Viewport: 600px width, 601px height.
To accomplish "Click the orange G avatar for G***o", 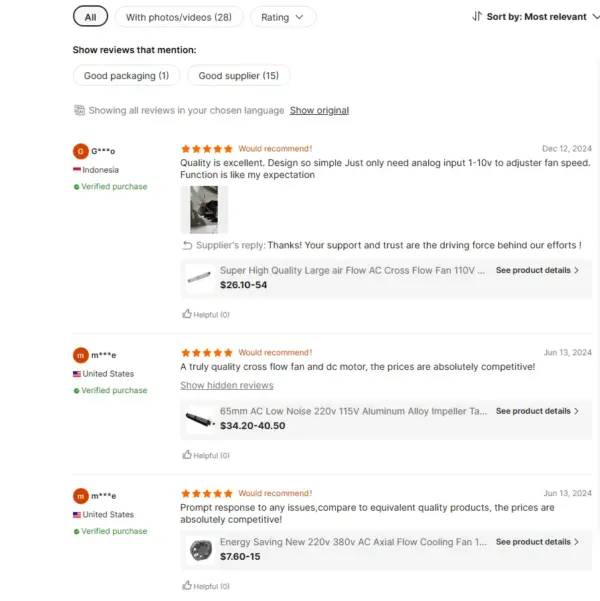I will click(x=81, y=151).
